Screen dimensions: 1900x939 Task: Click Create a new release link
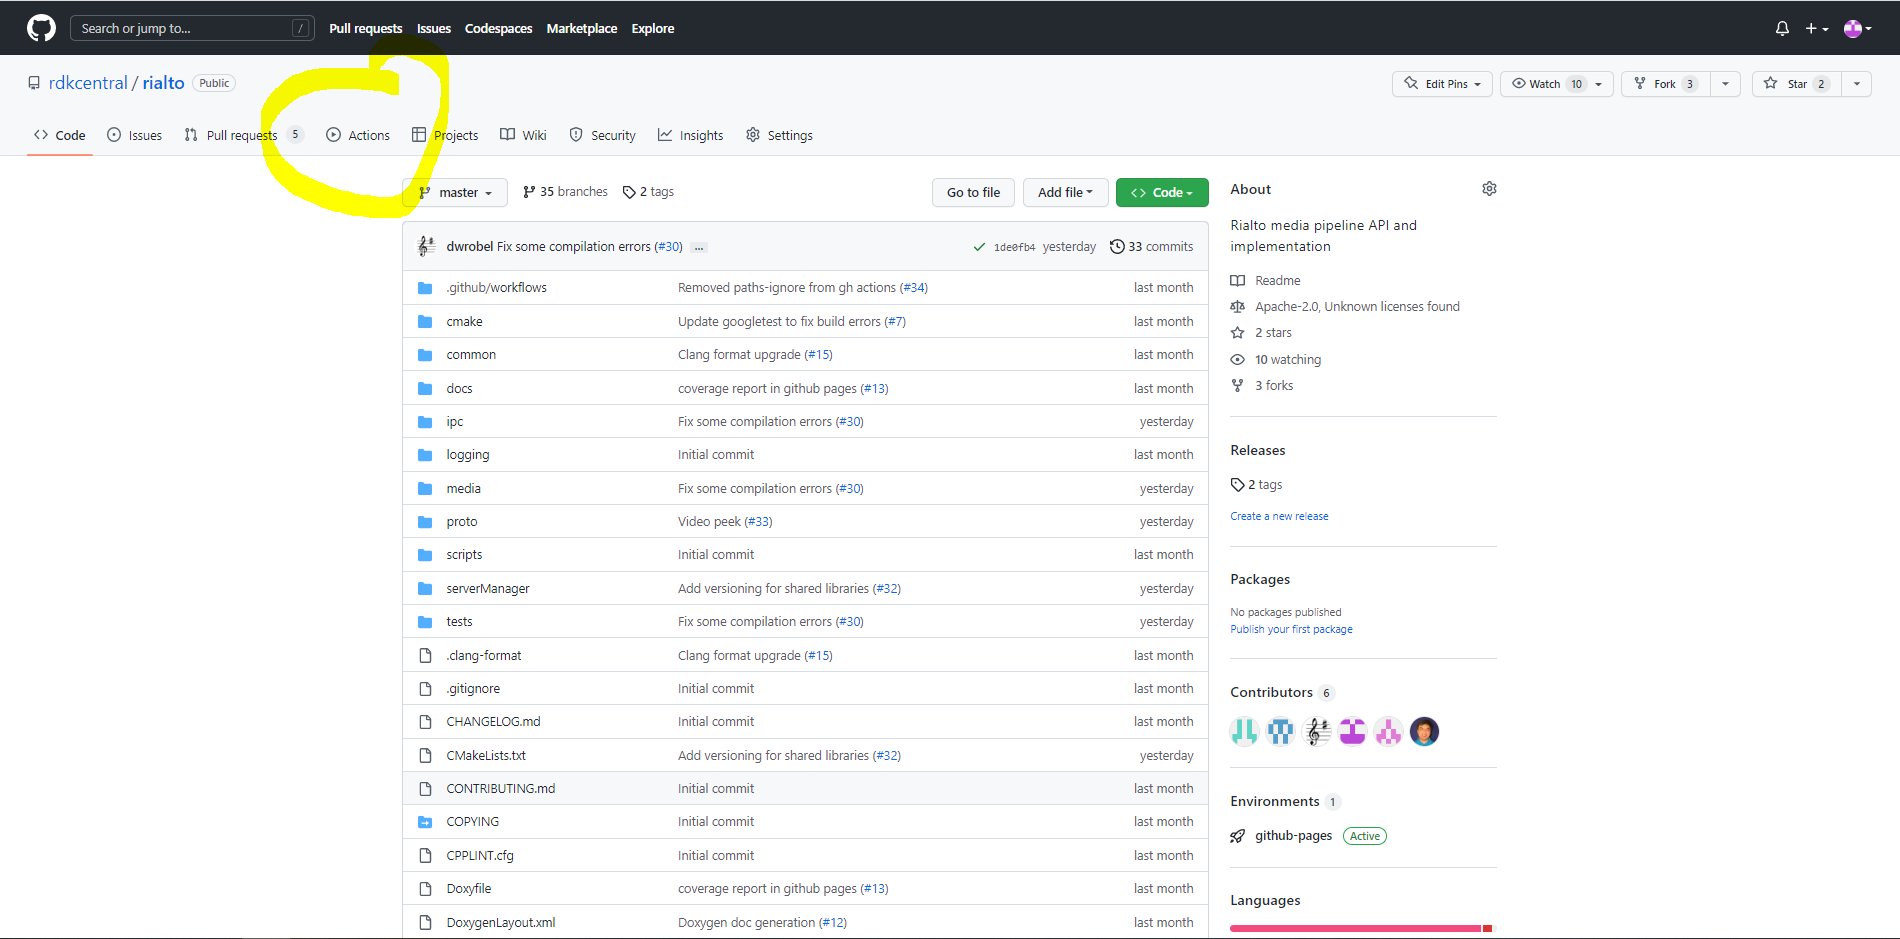pyautogui.click(x=1279, y=516)
